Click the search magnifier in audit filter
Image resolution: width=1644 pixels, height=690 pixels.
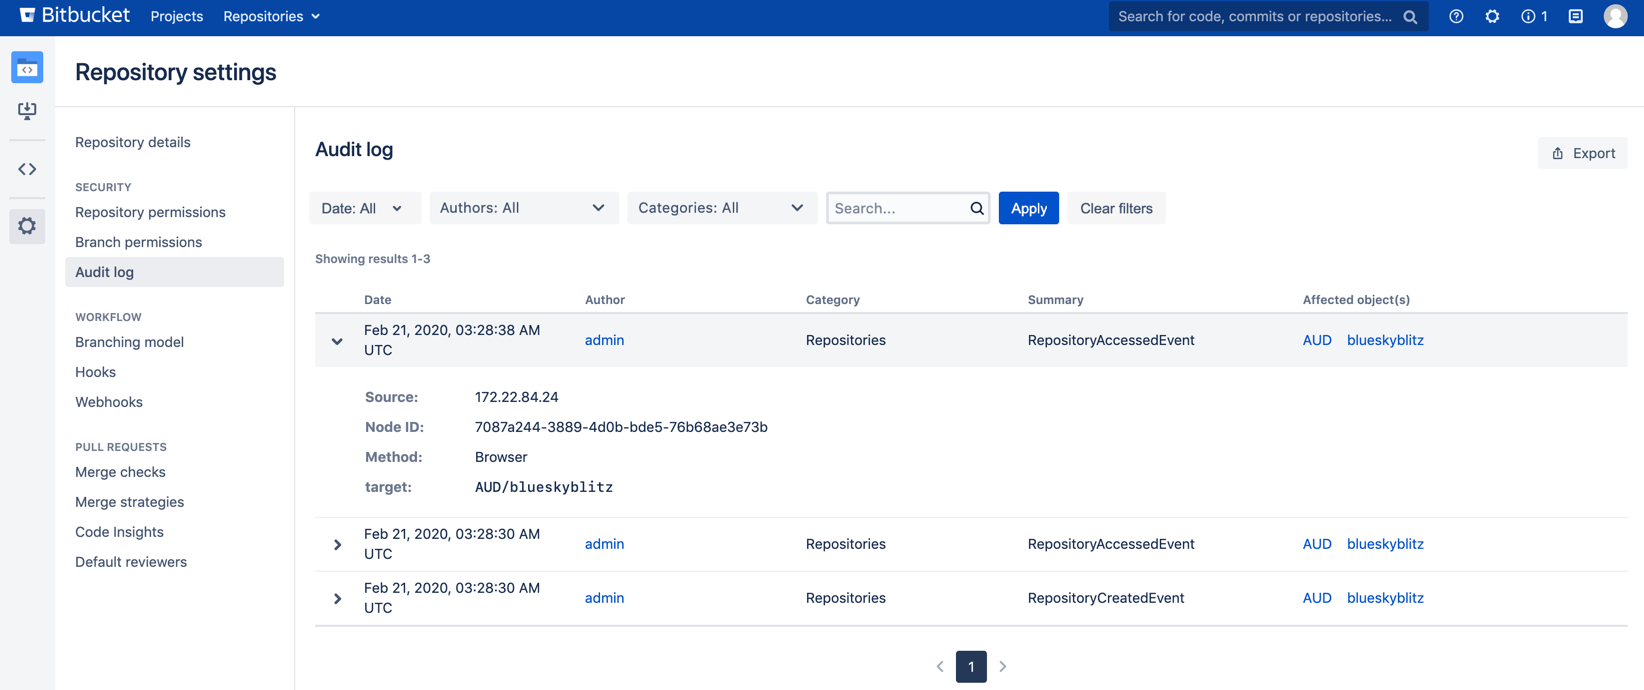tap(976, 208)
